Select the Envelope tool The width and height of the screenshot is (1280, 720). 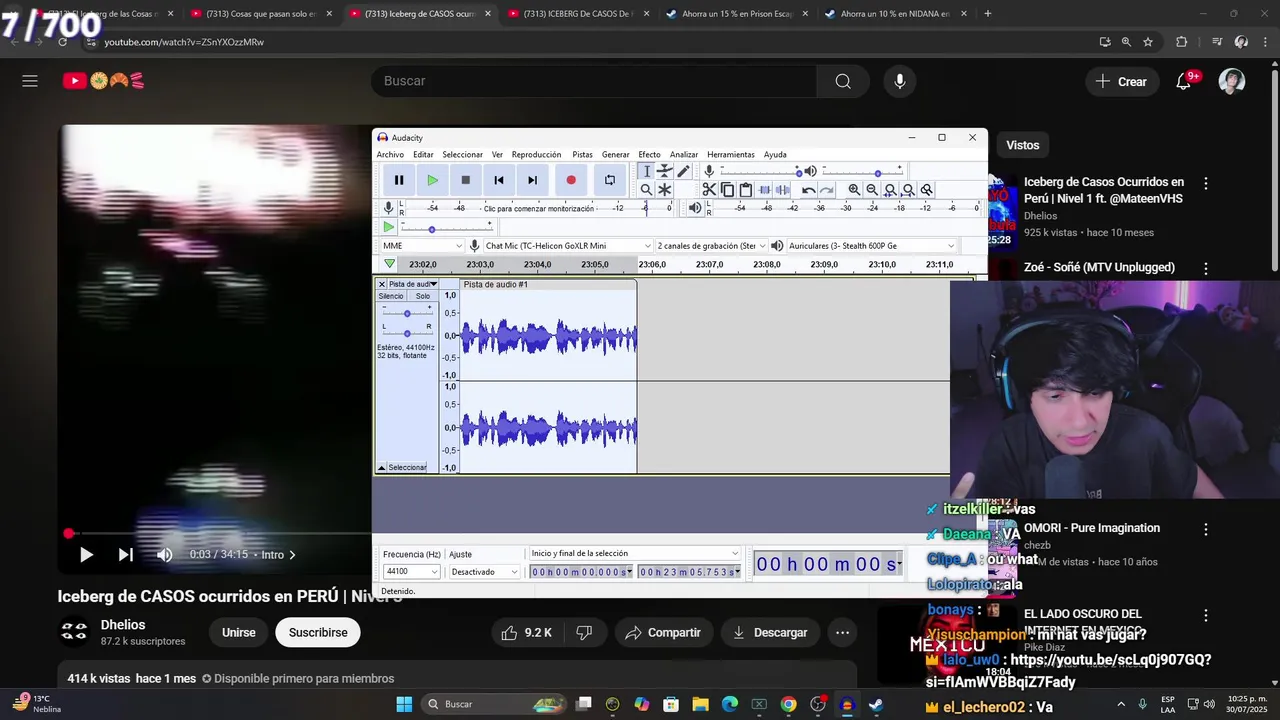pyautogui.click(x=664, y=171)
